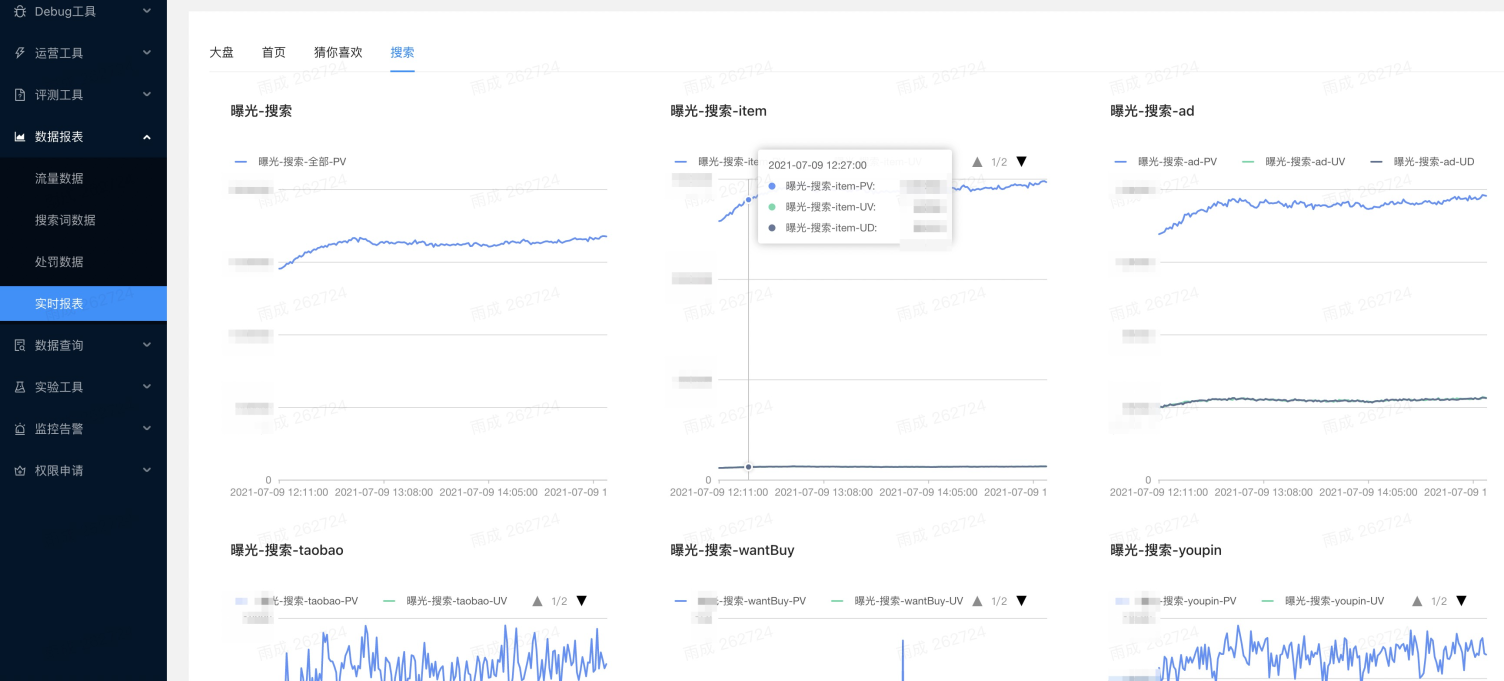This screenshot has height=681, width=1504.
Task: Toggle the 搜索-youpin-PV legend series
Action: pyautogui.click(x=1175, y=601)
